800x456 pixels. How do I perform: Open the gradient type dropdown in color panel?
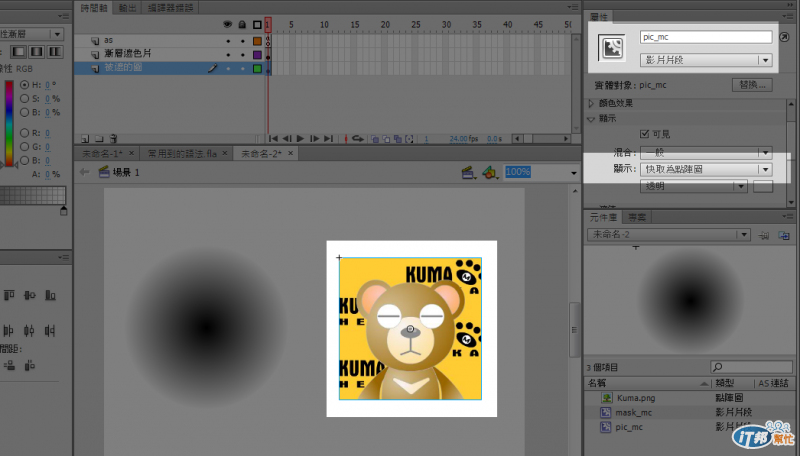coord(32,34)
